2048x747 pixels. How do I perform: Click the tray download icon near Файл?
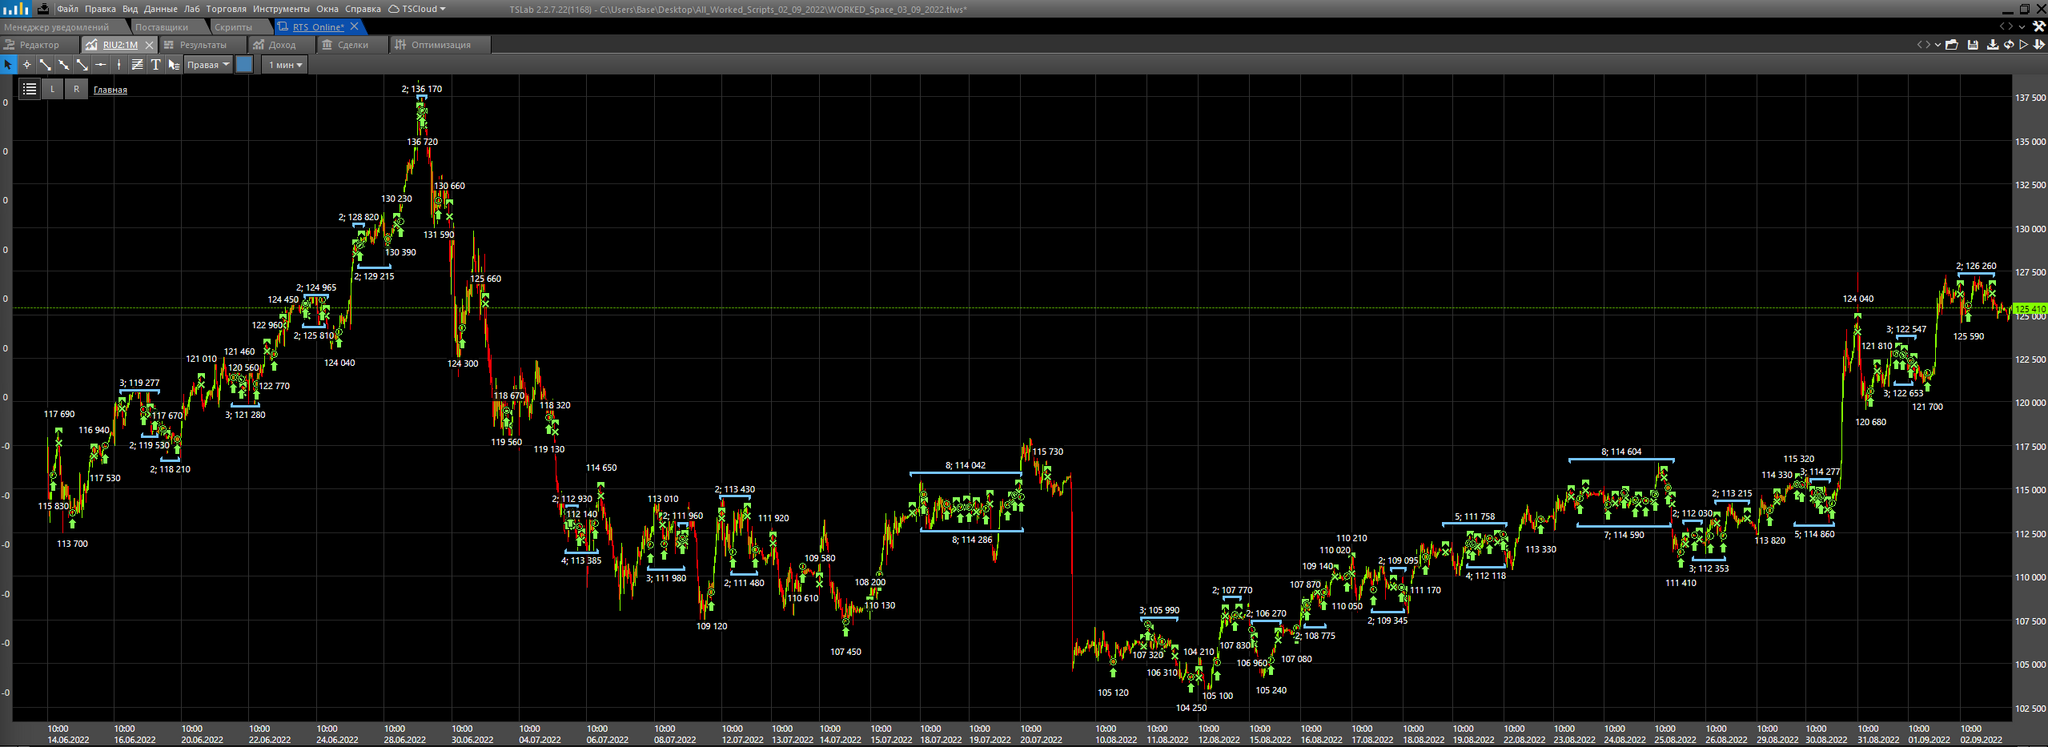coord(43,9)
